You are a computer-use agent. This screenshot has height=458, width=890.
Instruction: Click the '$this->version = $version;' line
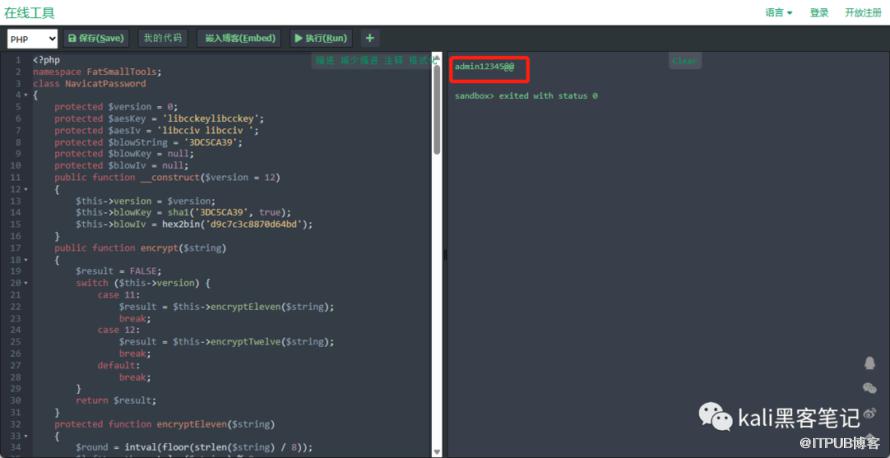pyautogui.click(x=146, y=201)
